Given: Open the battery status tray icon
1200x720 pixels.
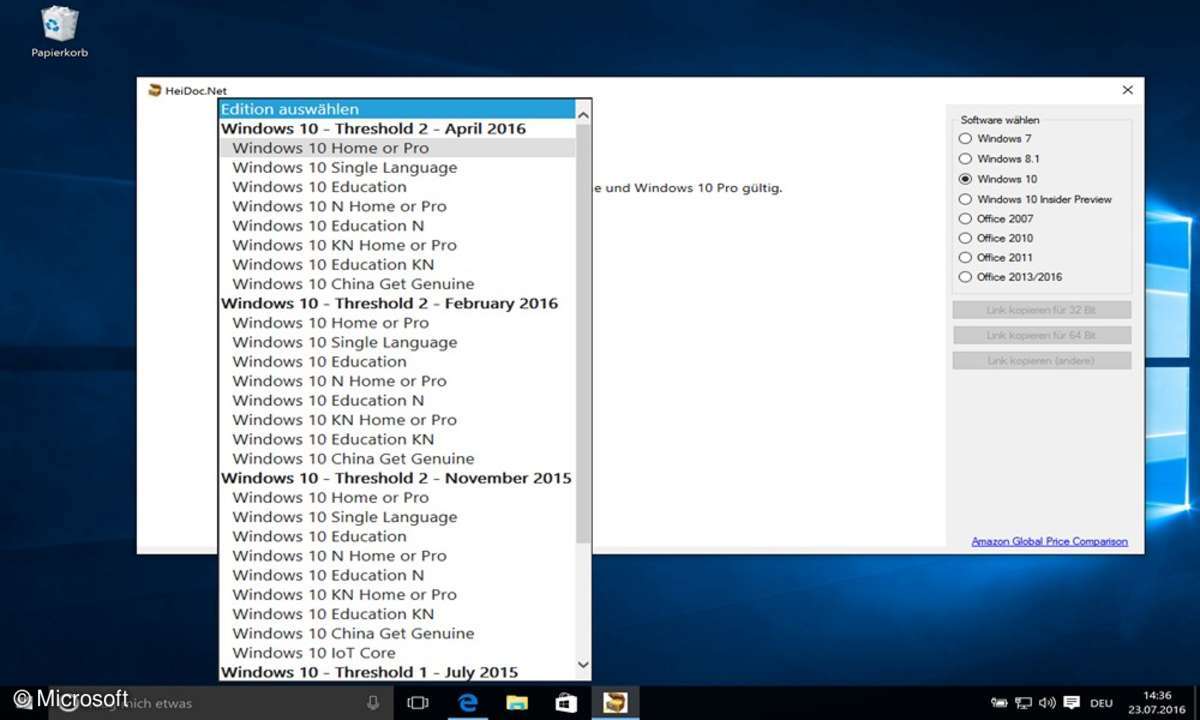Looking at the screenshot, I should 999,703.
